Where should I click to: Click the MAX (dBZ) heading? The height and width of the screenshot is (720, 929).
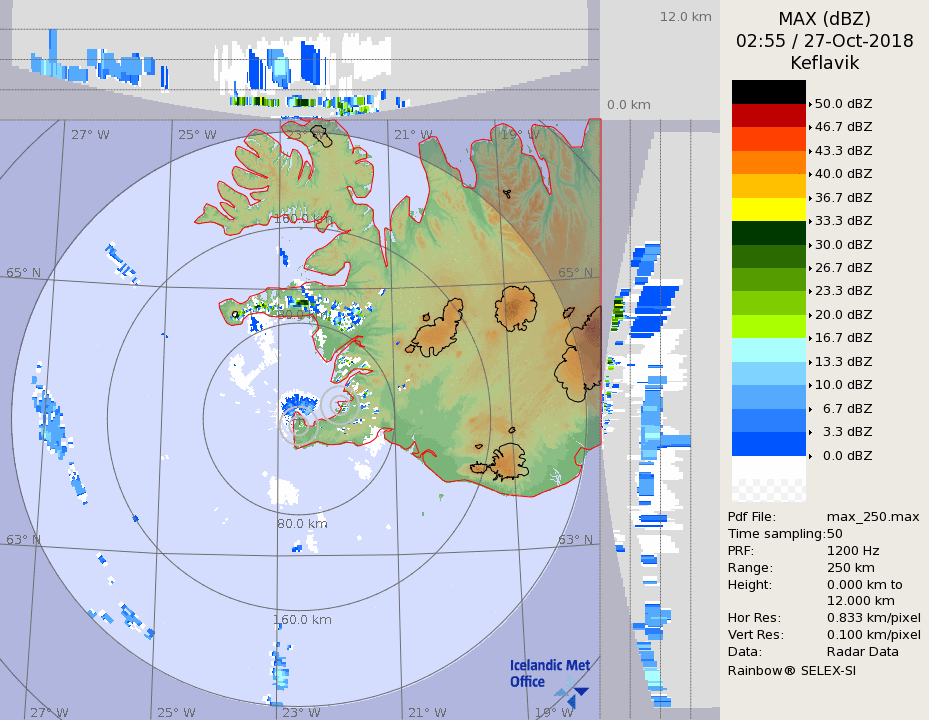pos(824,19)
